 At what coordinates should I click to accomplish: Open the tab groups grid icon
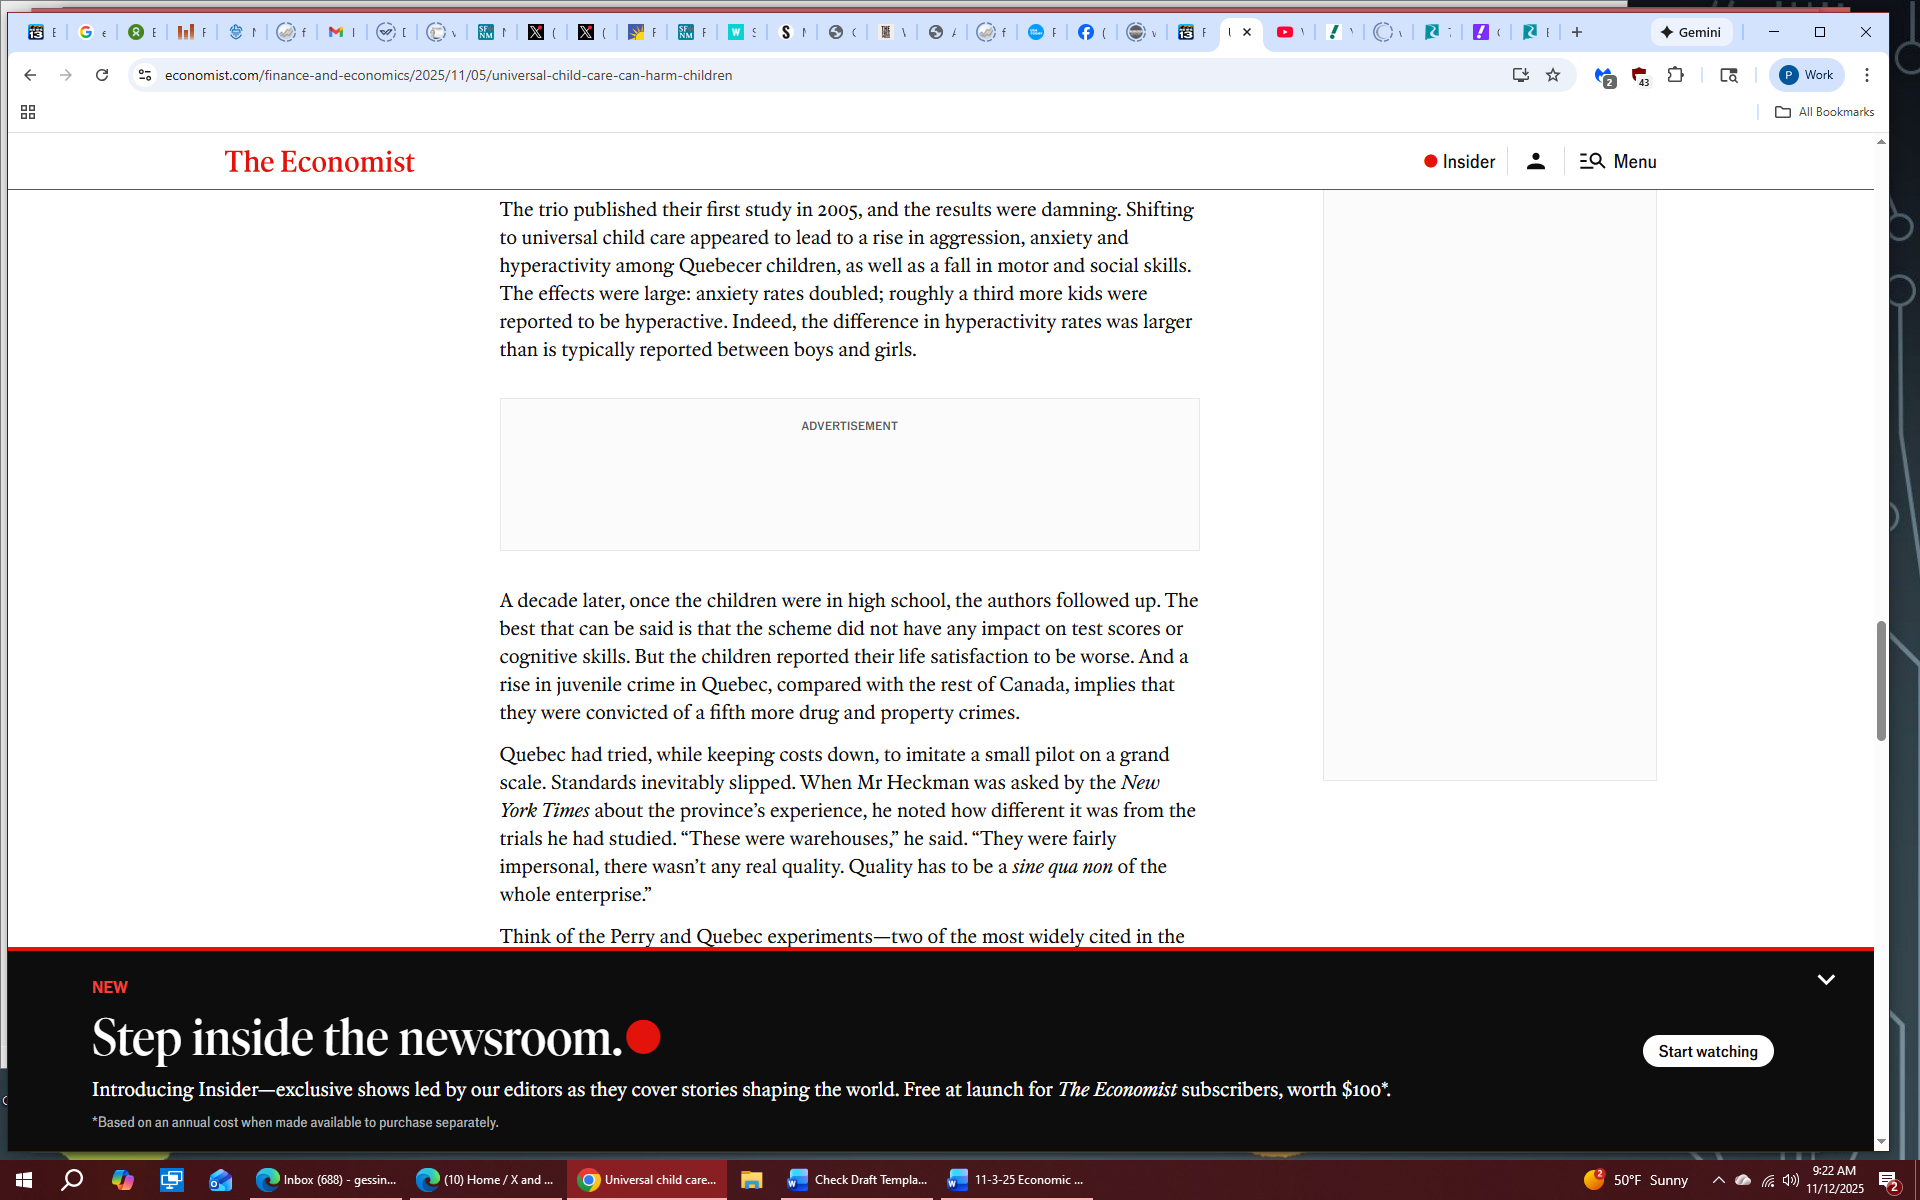click(28, 112)
